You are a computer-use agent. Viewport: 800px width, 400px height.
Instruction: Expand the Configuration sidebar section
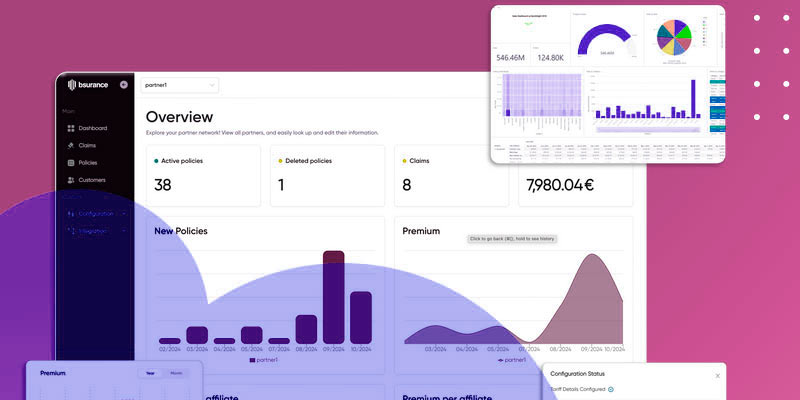pyautogui.click(x=124, y=214)
